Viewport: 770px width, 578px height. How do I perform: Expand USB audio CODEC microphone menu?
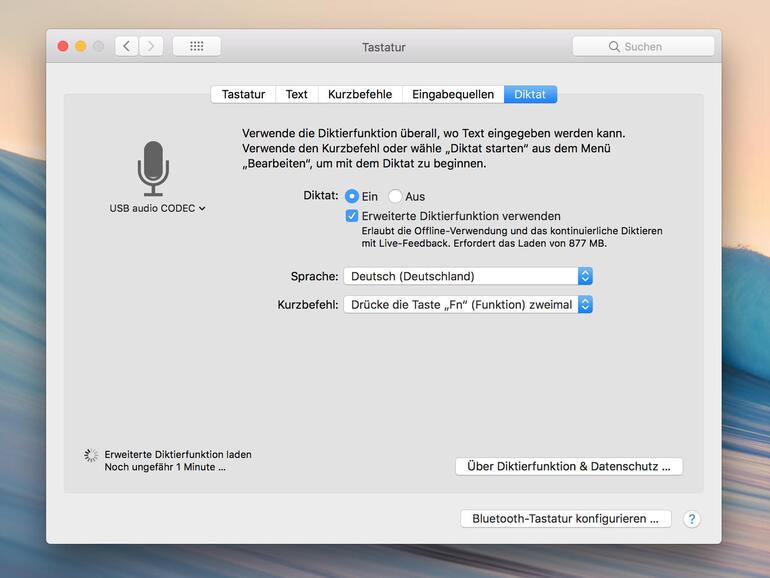point(157,208)
